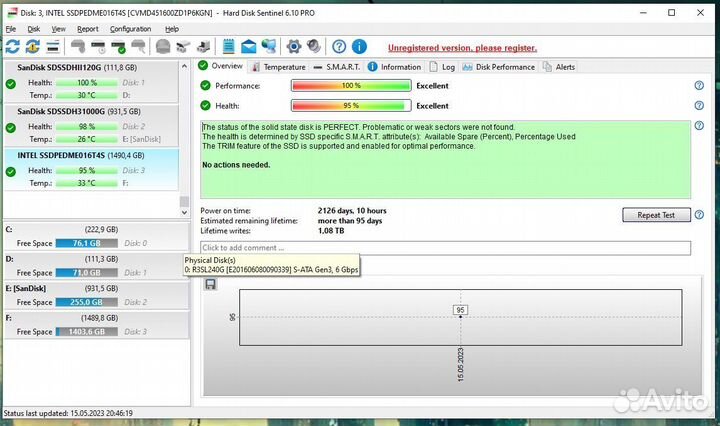
Task: Click the help icon beside Health bar
Action: click(x=699, y=106)
